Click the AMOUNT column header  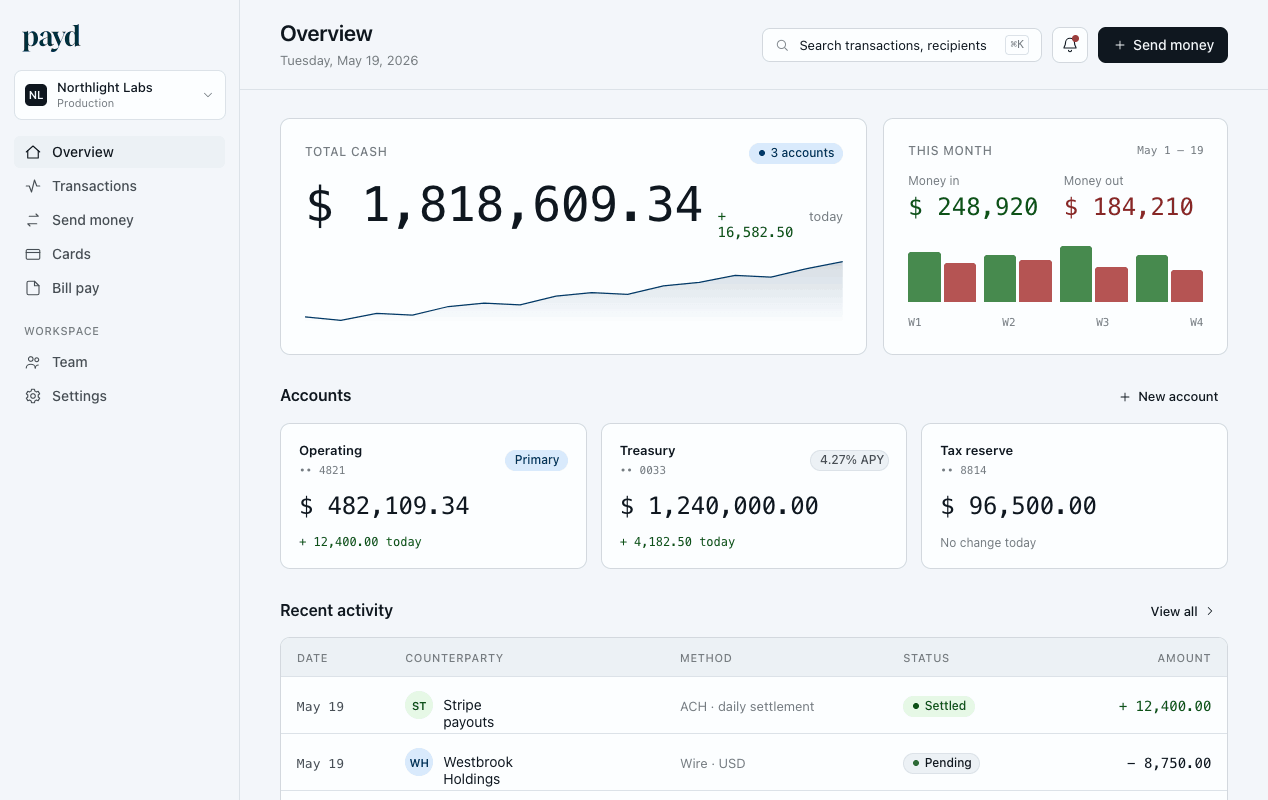tap(1184, 658)
